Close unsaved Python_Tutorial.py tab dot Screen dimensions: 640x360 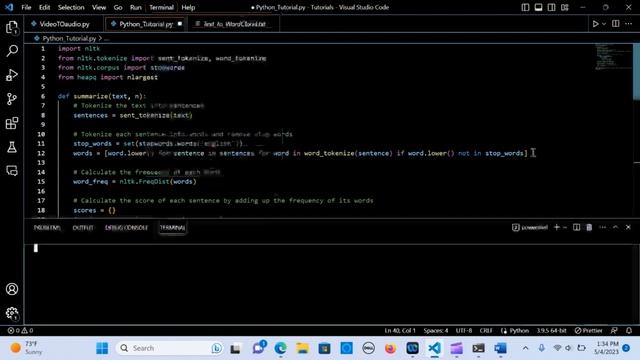click(x=180, y=24)
